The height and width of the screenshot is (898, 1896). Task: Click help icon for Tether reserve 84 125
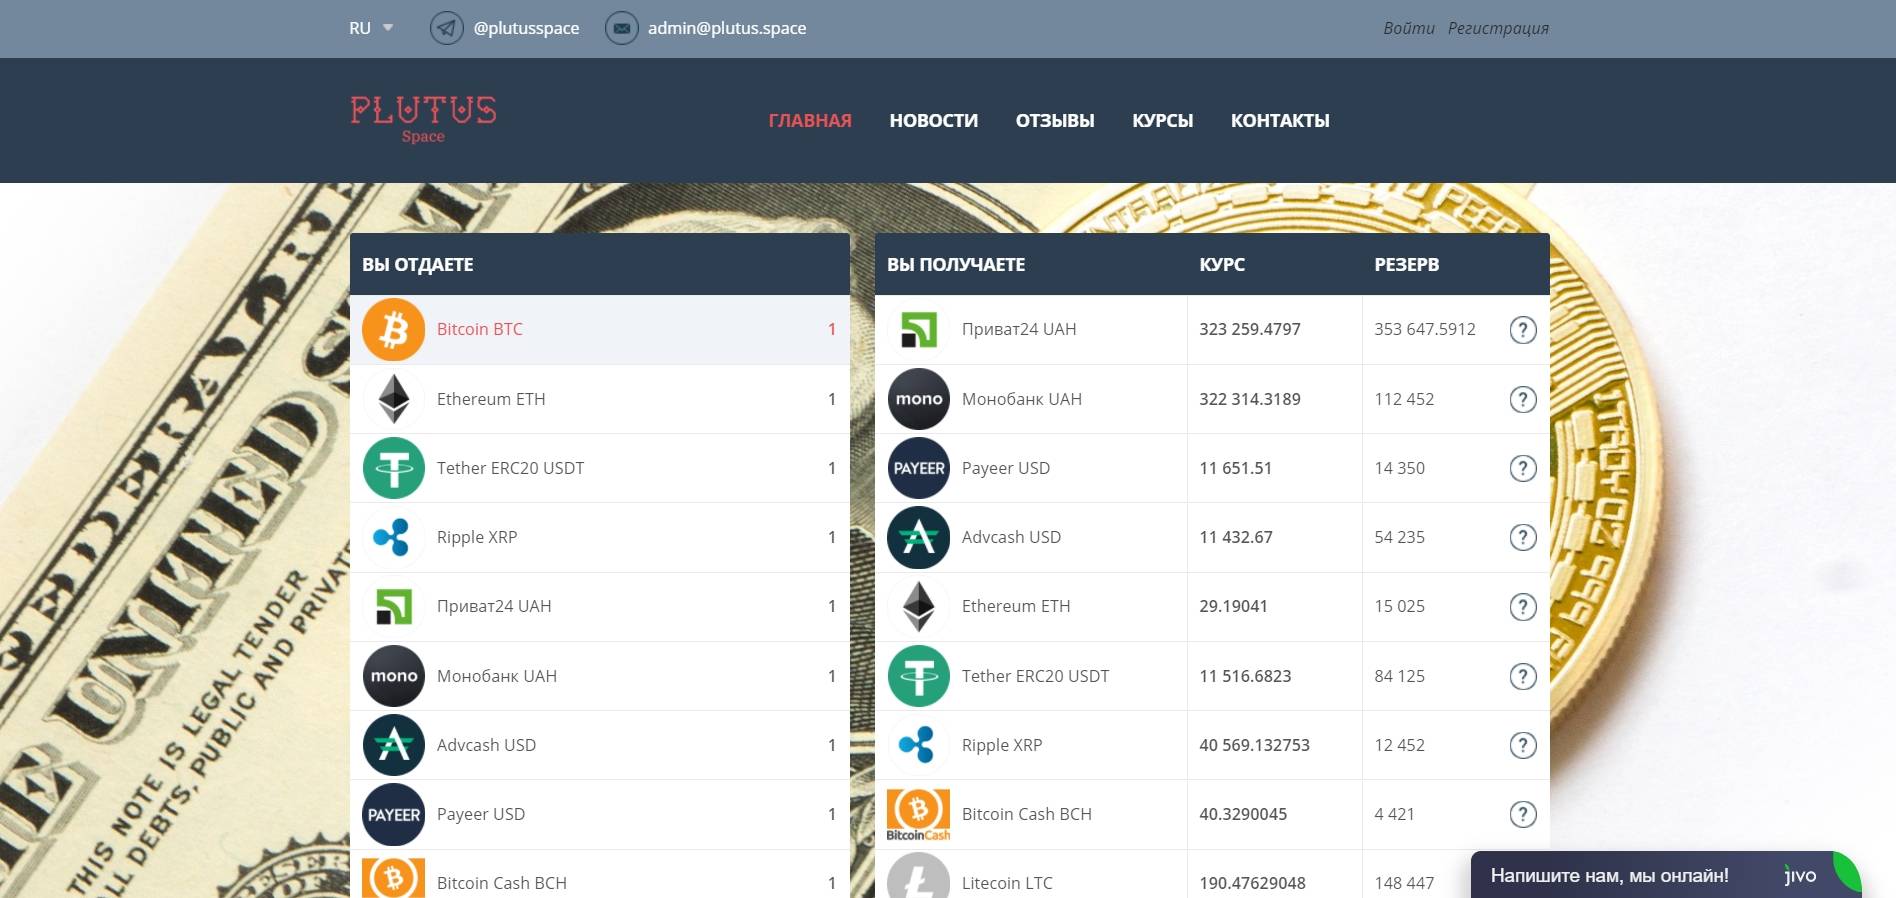click(x=1523, y=676)
